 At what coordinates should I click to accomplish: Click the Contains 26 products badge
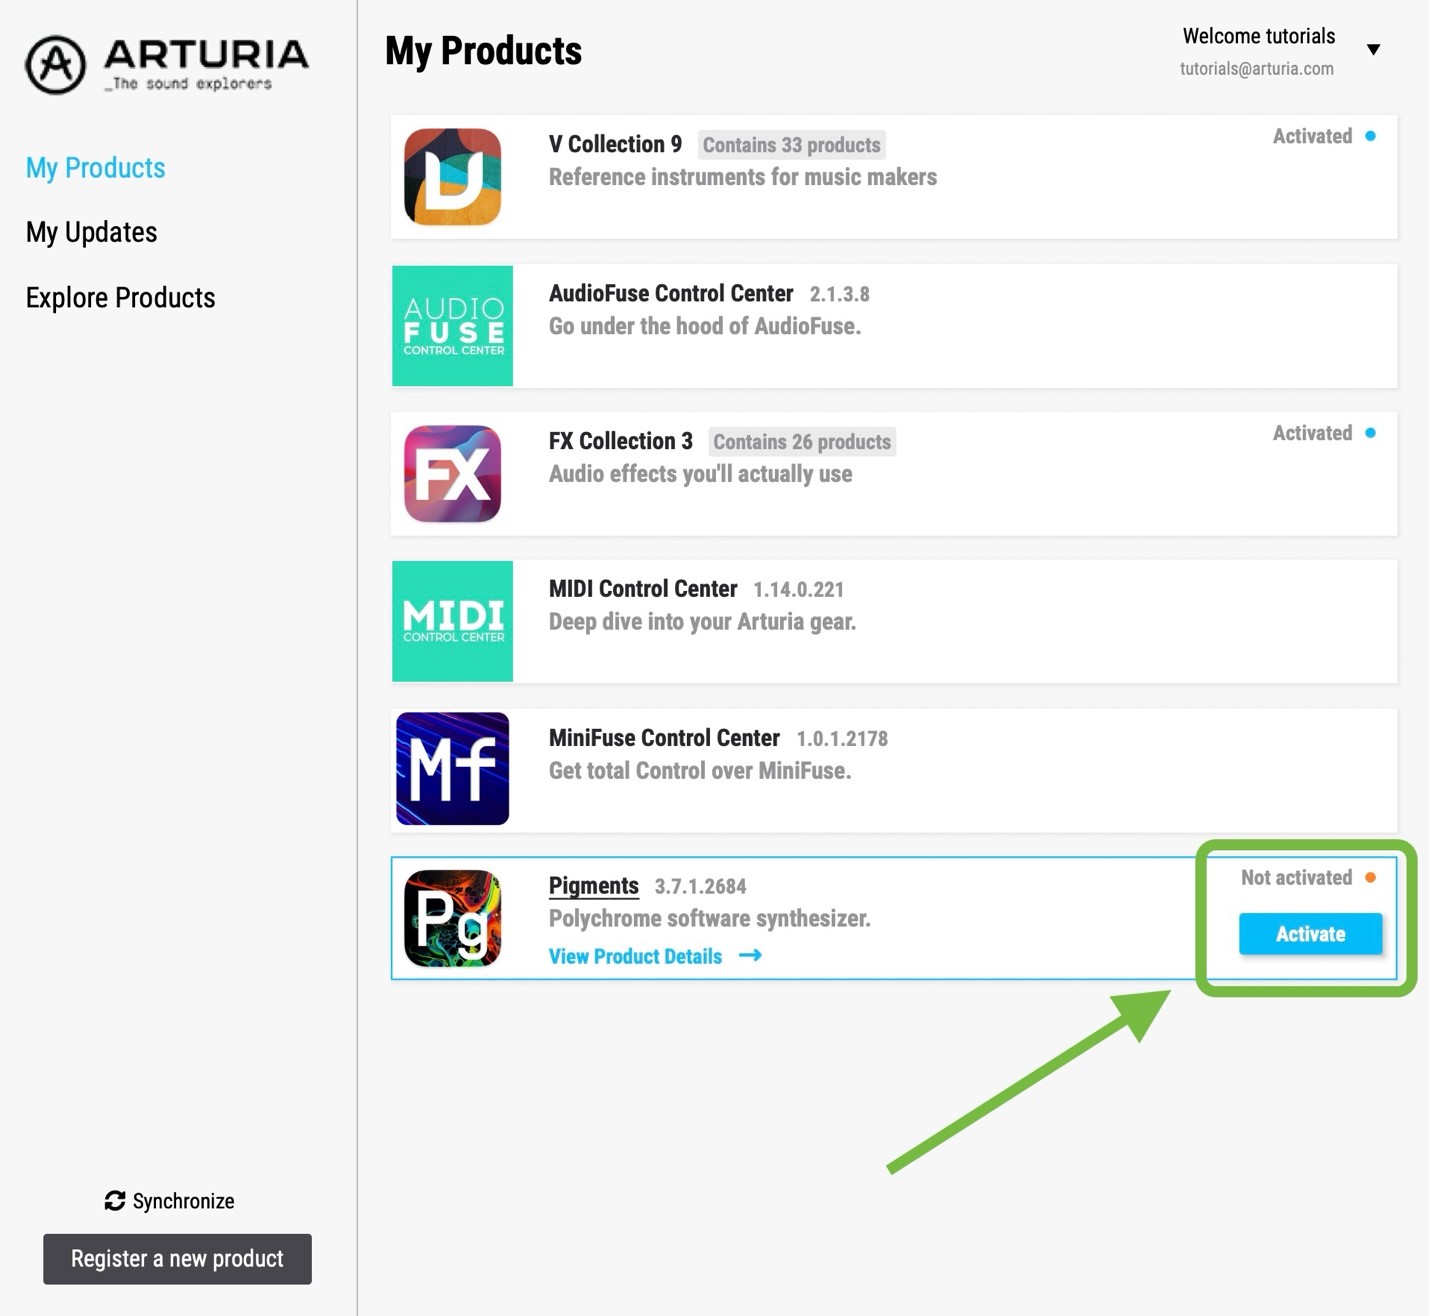pyautogui.click(x=801, y=442)
